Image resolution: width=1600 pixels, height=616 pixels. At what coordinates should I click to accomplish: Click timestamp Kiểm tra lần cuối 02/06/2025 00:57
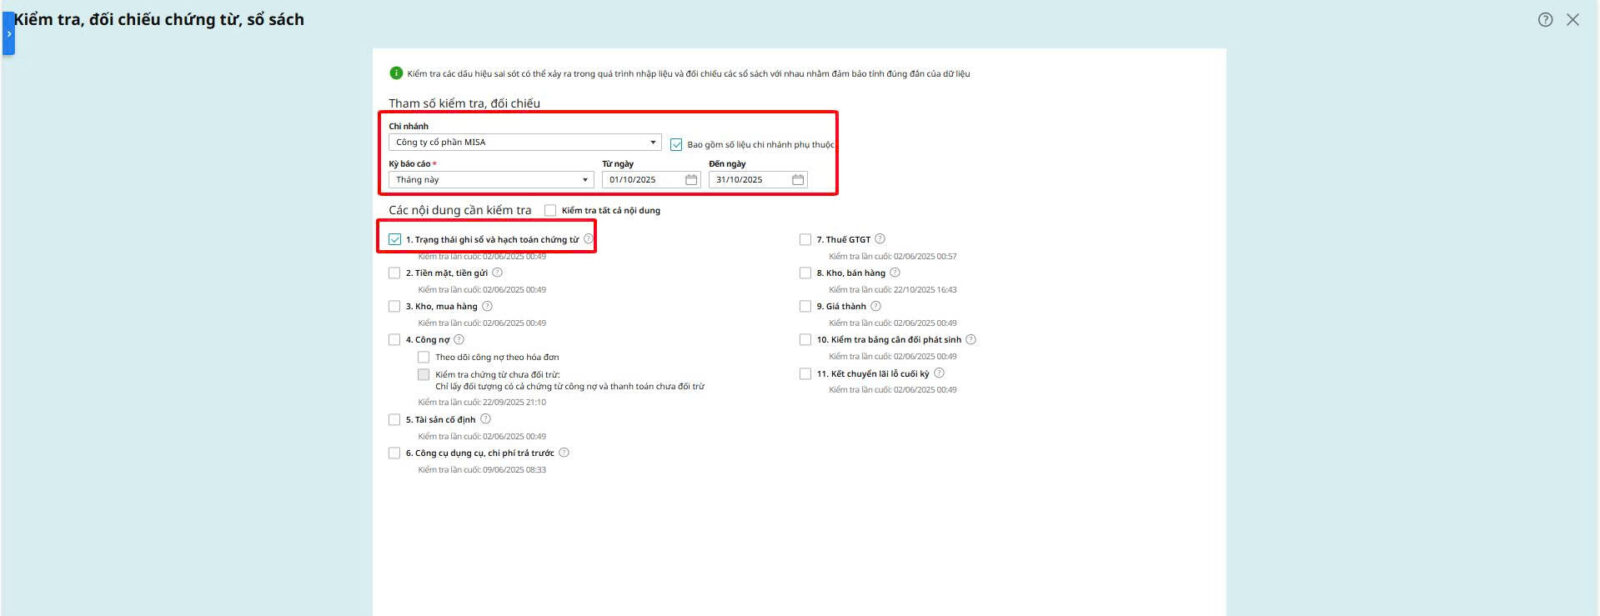[893, 256]
